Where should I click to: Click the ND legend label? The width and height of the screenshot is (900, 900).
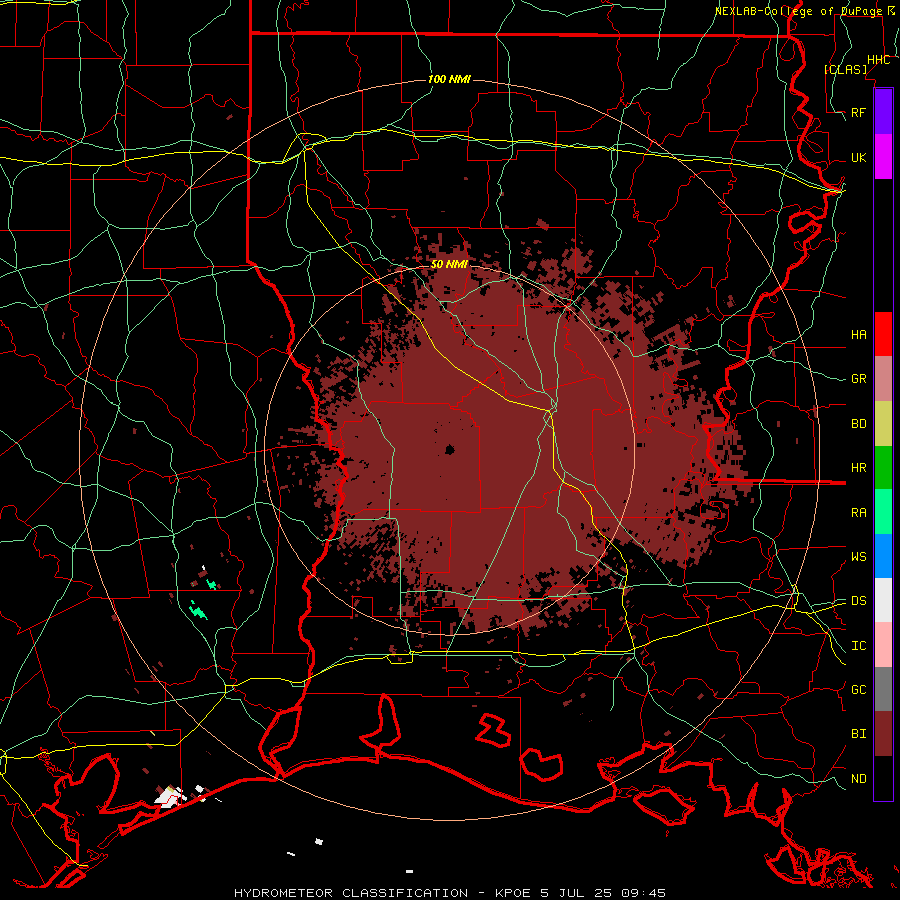[x=858, y=778]
